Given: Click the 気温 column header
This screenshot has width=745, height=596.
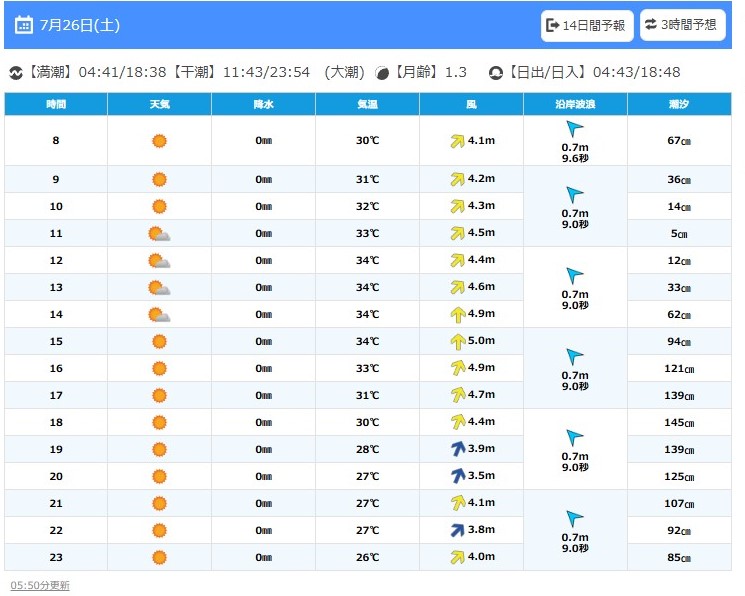Looking at the screenshot, I should (x=368, y=104).
